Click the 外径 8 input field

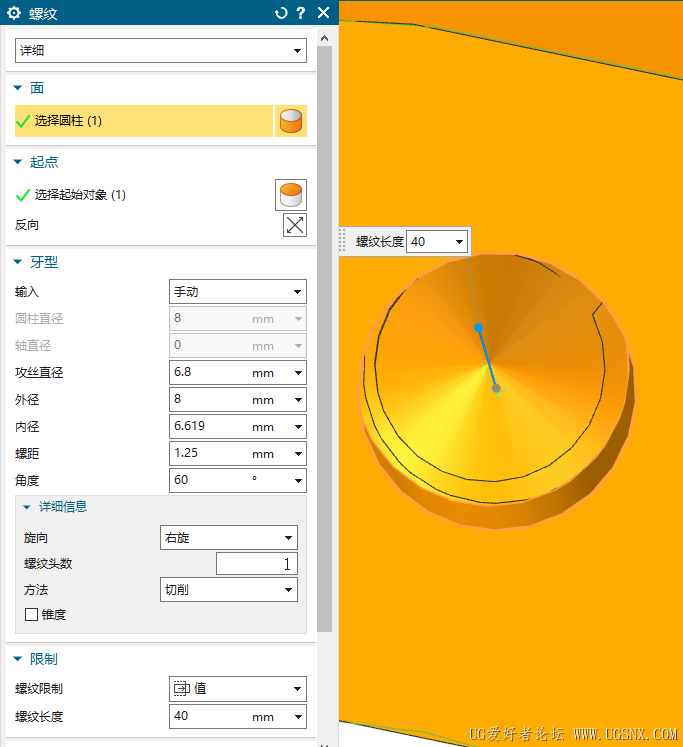click(x=210, y=399)
